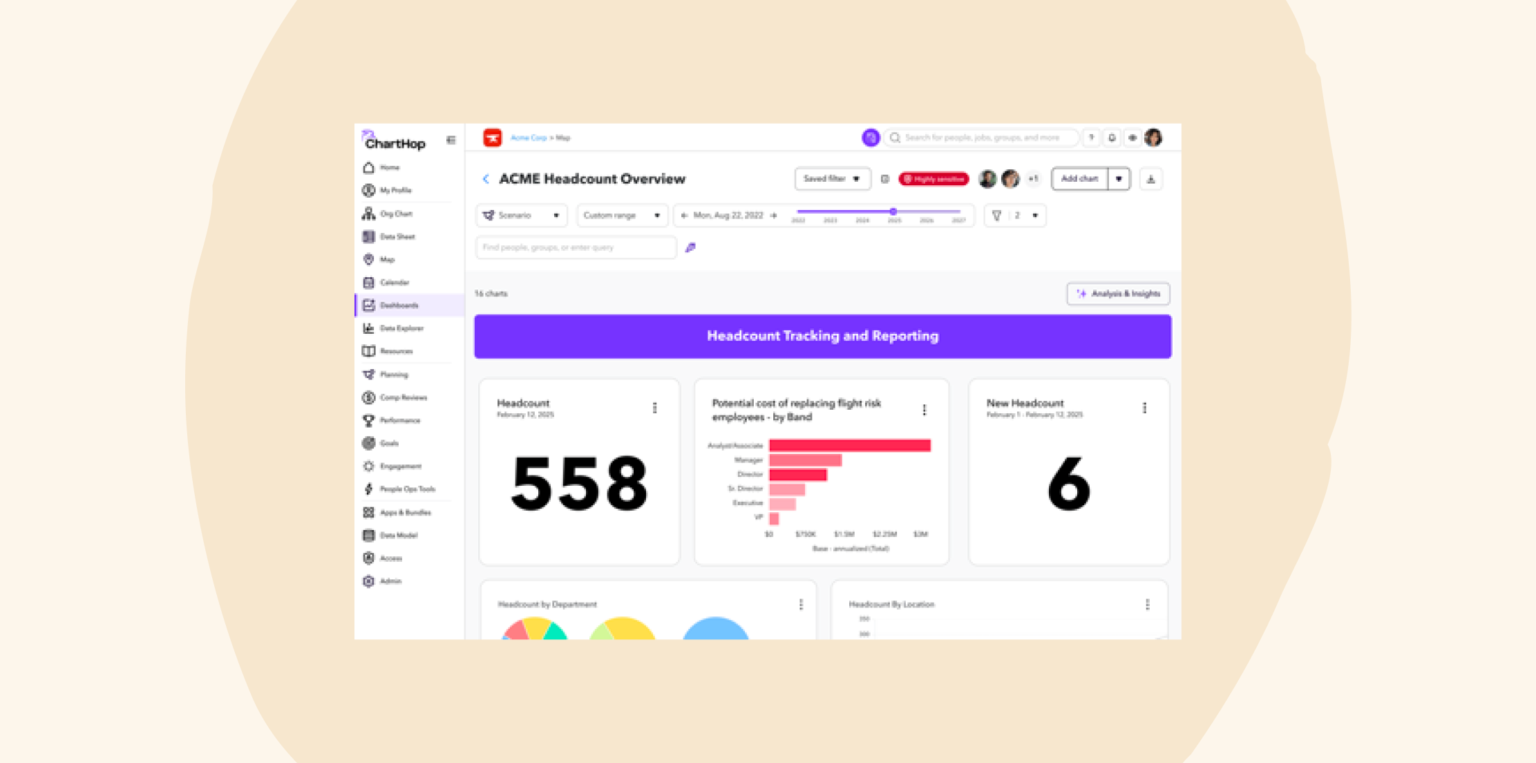Image resolution: width=1536 pixels, height=763 pixels.
Task: Click the ChartHop logo
Action: tap(394, 141)
